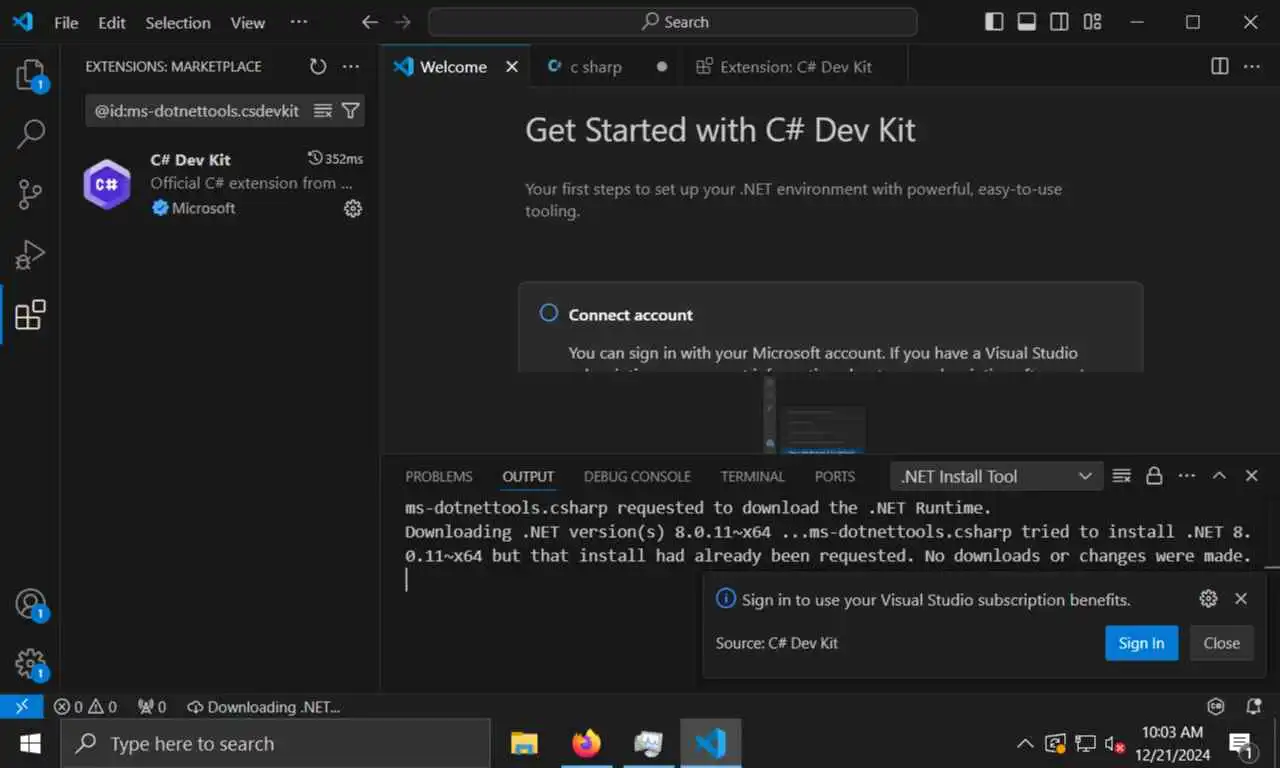Screen dimensions: 1280x768
Task: Toggle the primary side bar layout icon
Action: point(994,22)
